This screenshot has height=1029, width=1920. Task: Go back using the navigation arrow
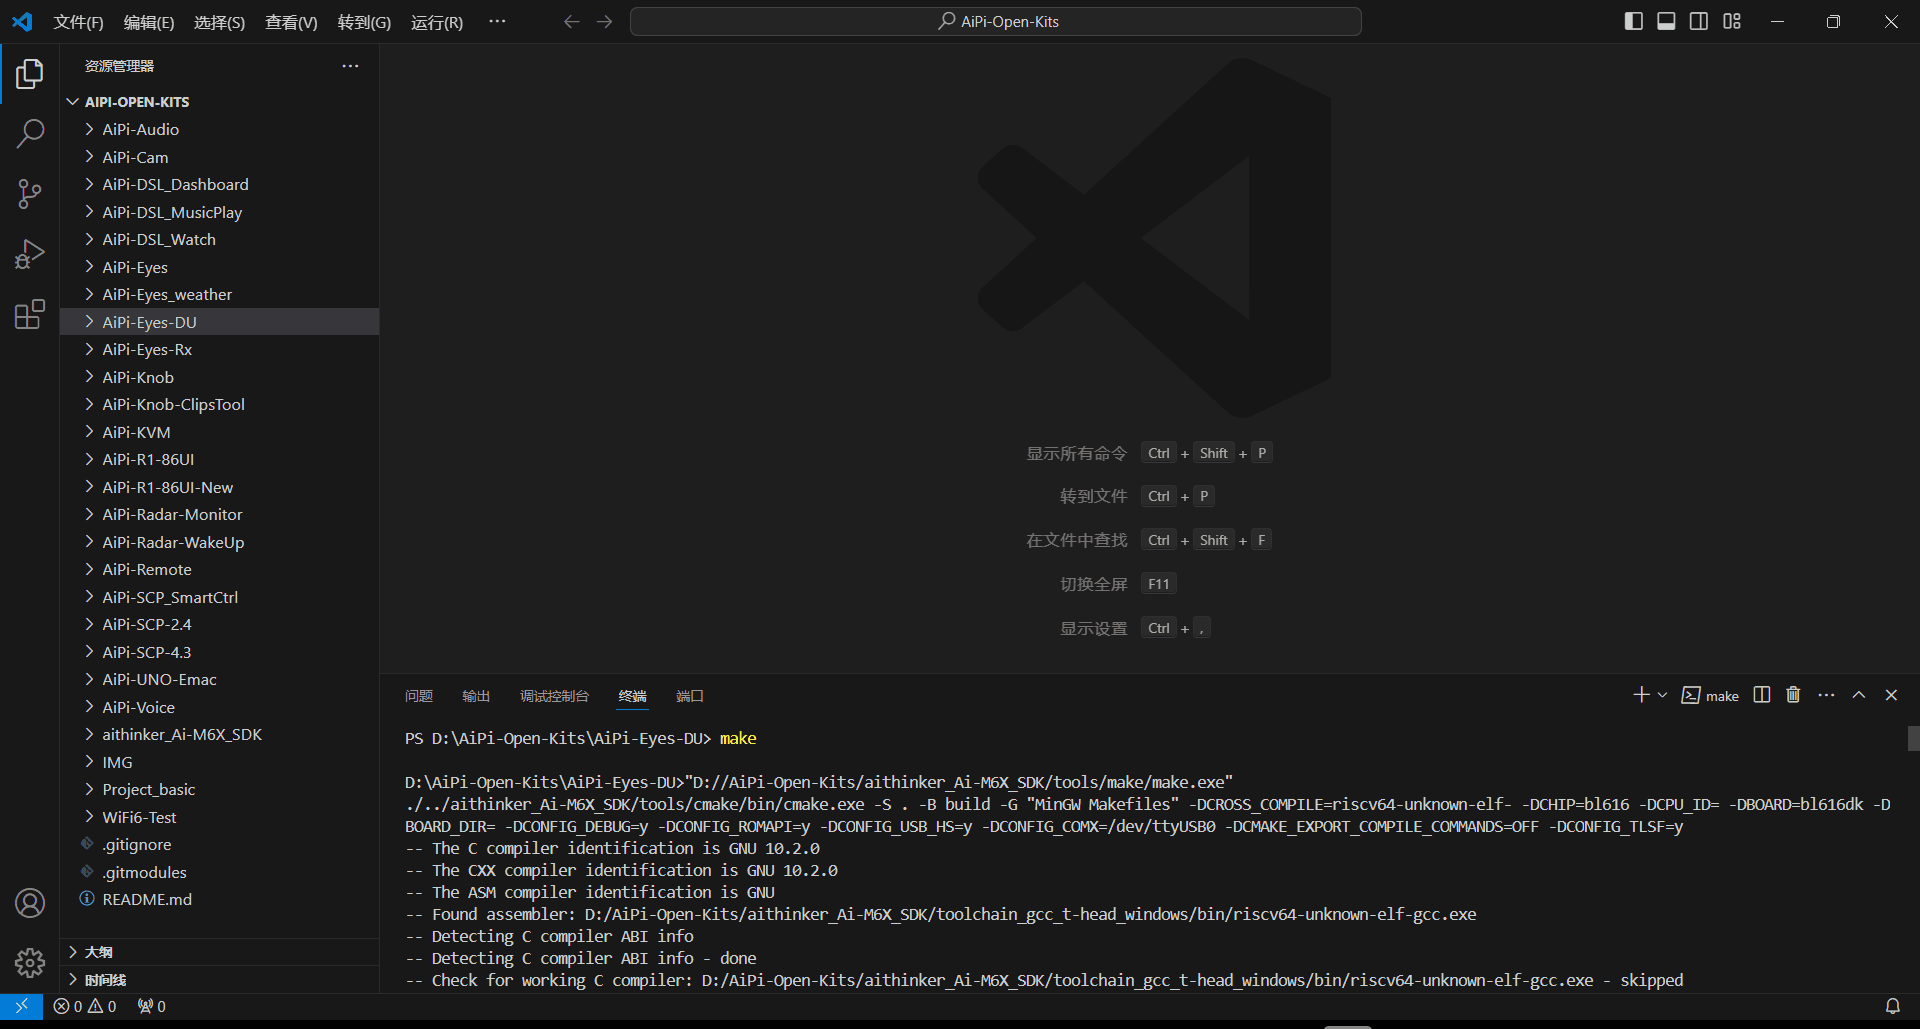click(x=571, y=22)
